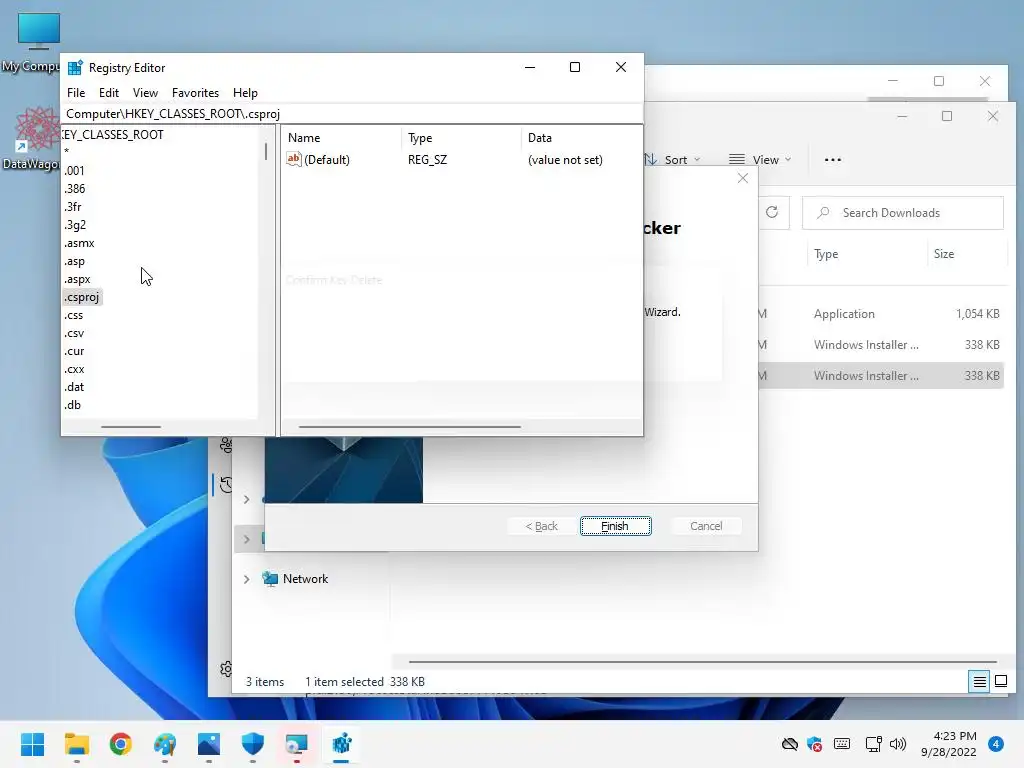Open the Sort dropdown in File Explorer

point(672,160)
